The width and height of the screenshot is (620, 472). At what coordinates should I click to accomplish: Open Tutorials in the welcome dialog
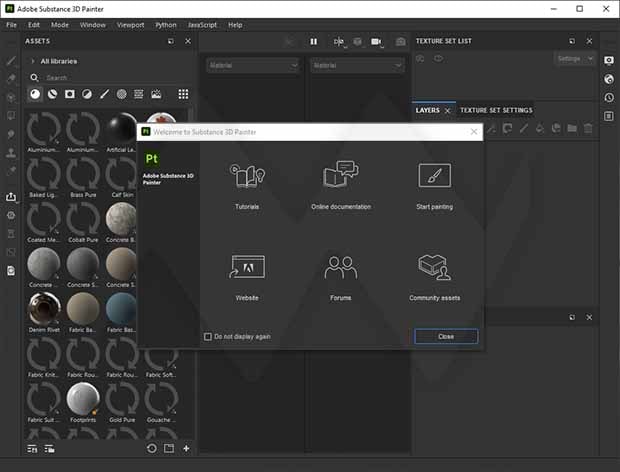tap(247, 186)
